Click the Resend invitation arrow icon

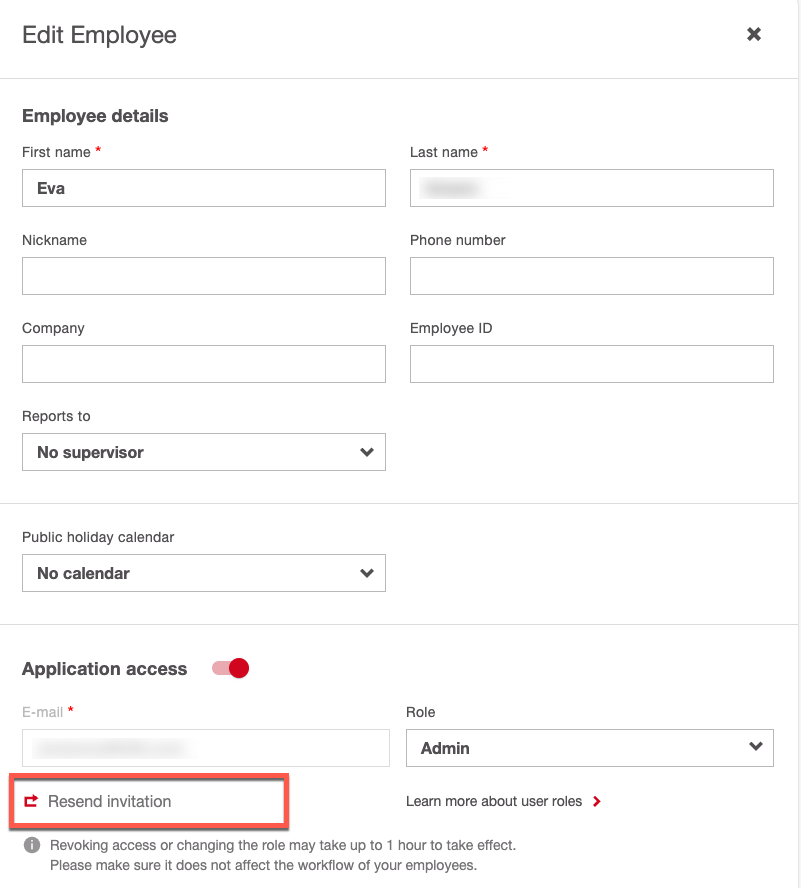31,801
